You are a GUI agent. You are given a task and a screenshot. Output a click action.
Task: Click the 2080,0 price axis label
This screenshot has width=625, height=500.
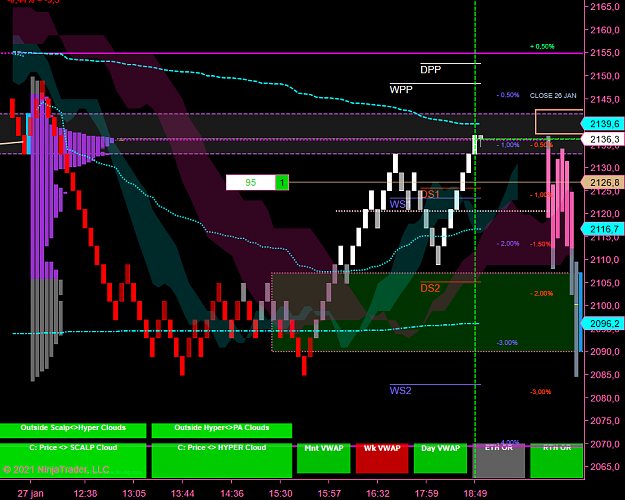click(605, 398)
